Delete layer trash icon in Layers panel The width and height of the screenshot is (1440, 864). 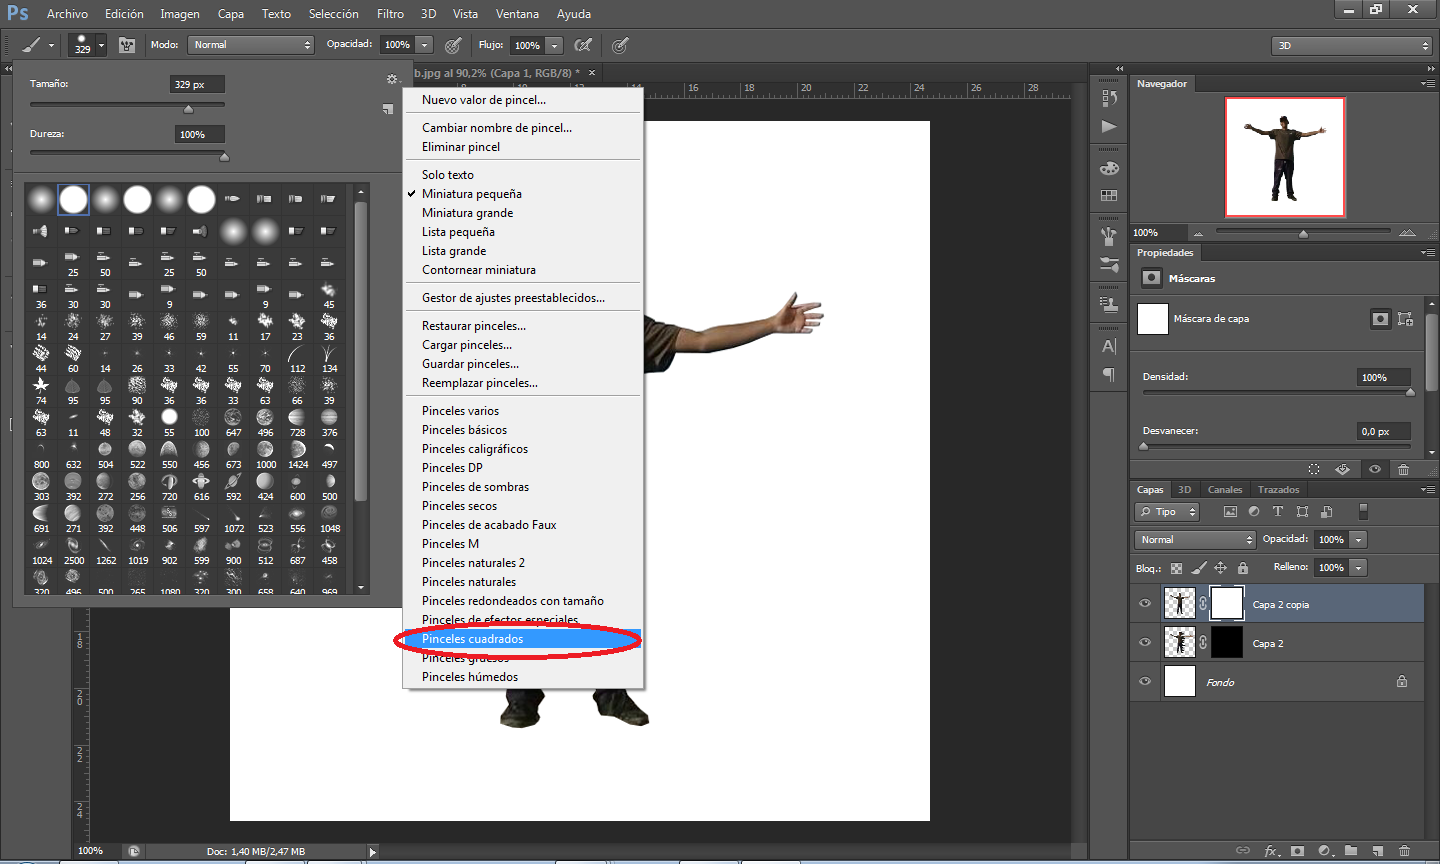pyautogui.click(x=1404, y=851)
